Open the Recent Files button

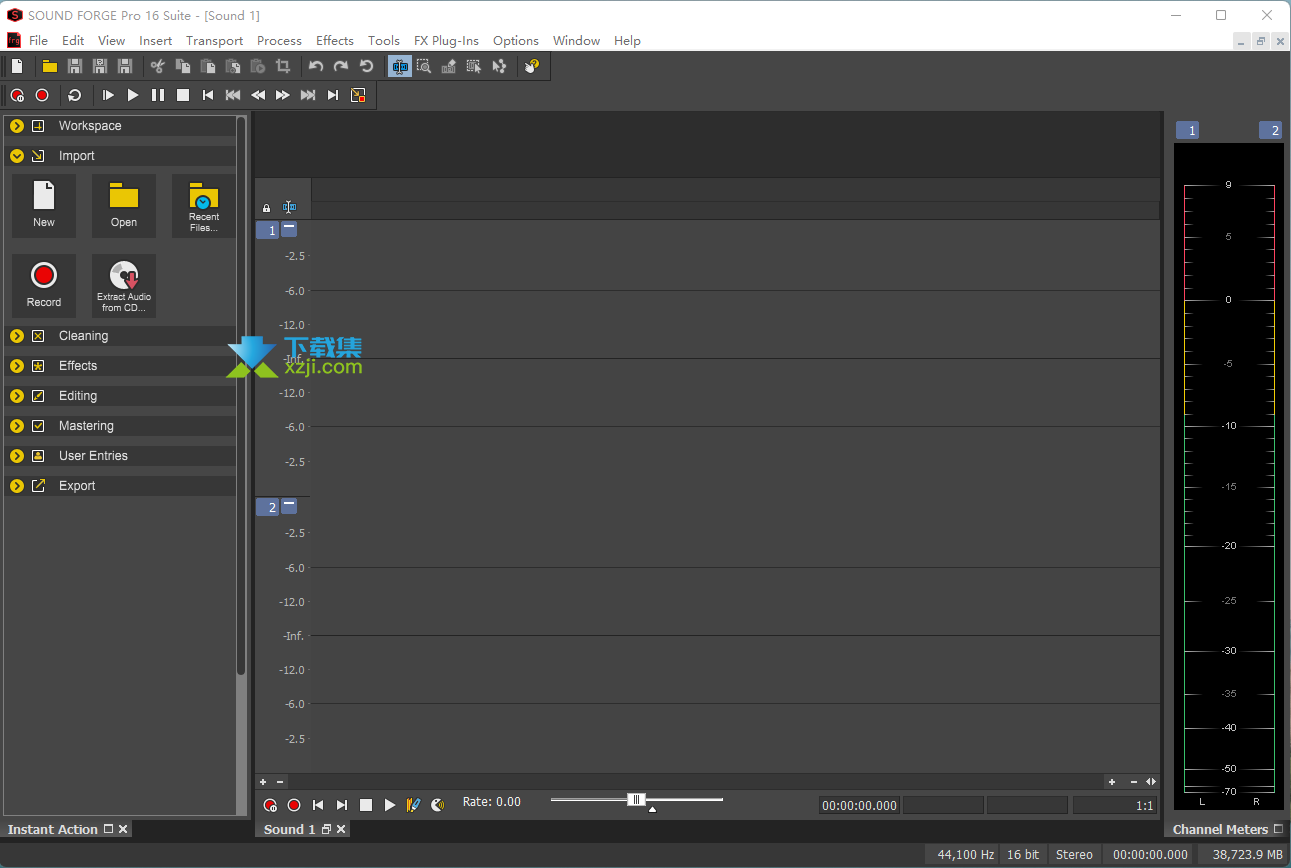click(x=204, y=206)
